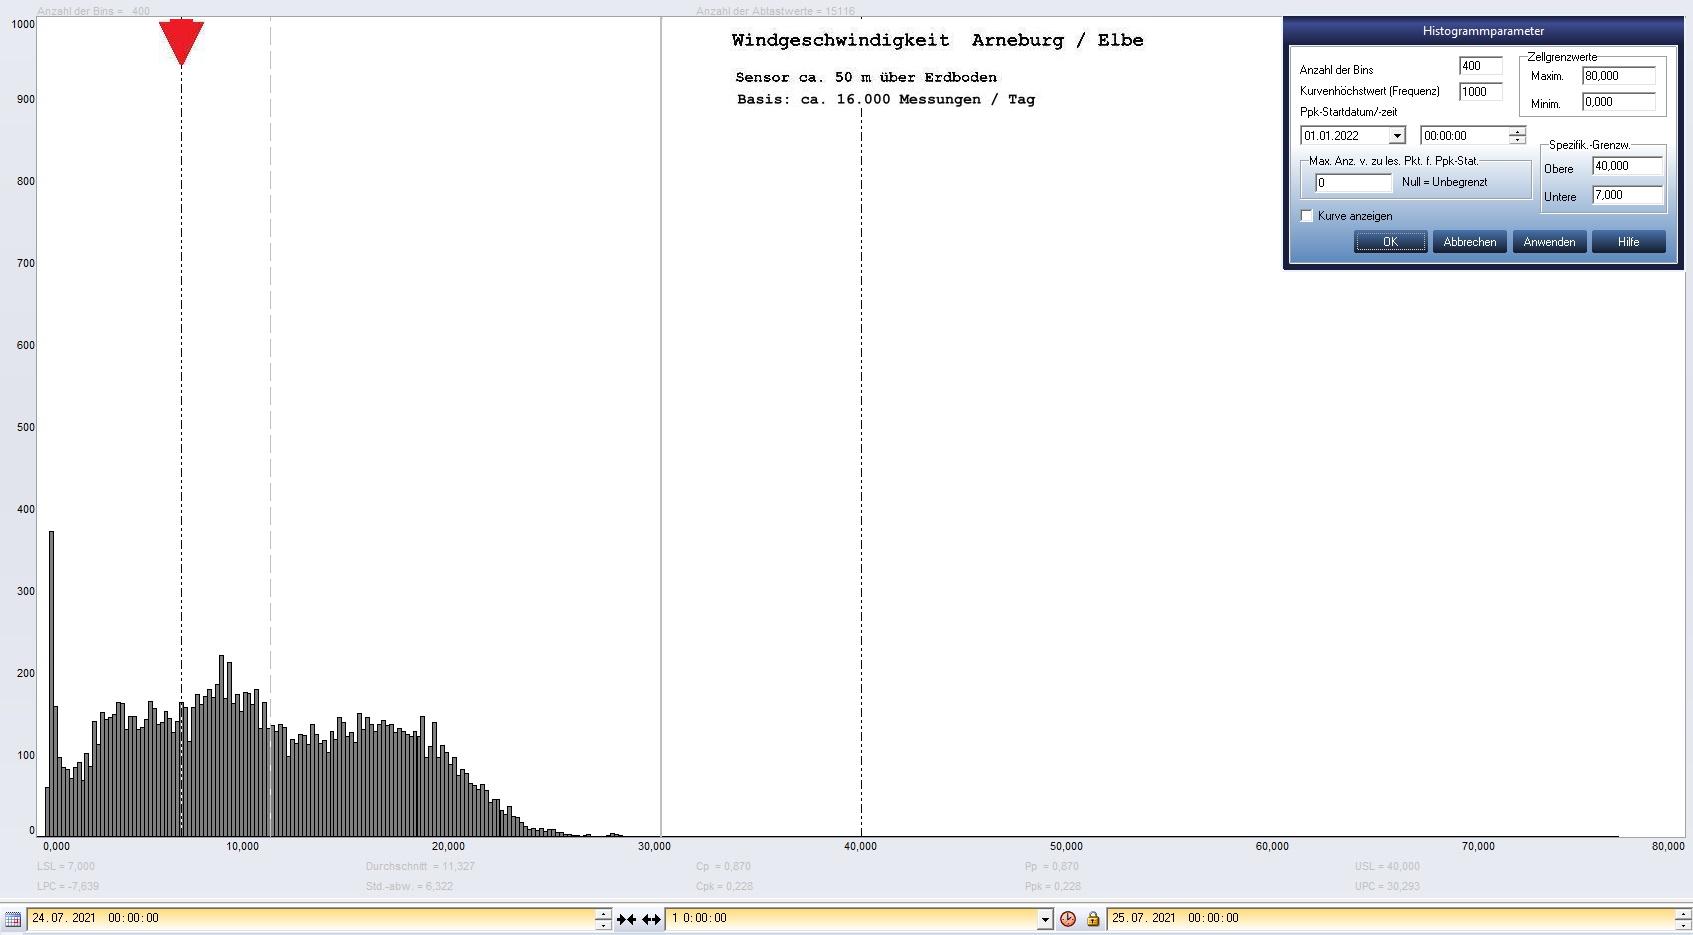Open the Ppk-Startdatum date dropdown
Viewport: 1693px width, 935px height.
(x=1397, y=136)
